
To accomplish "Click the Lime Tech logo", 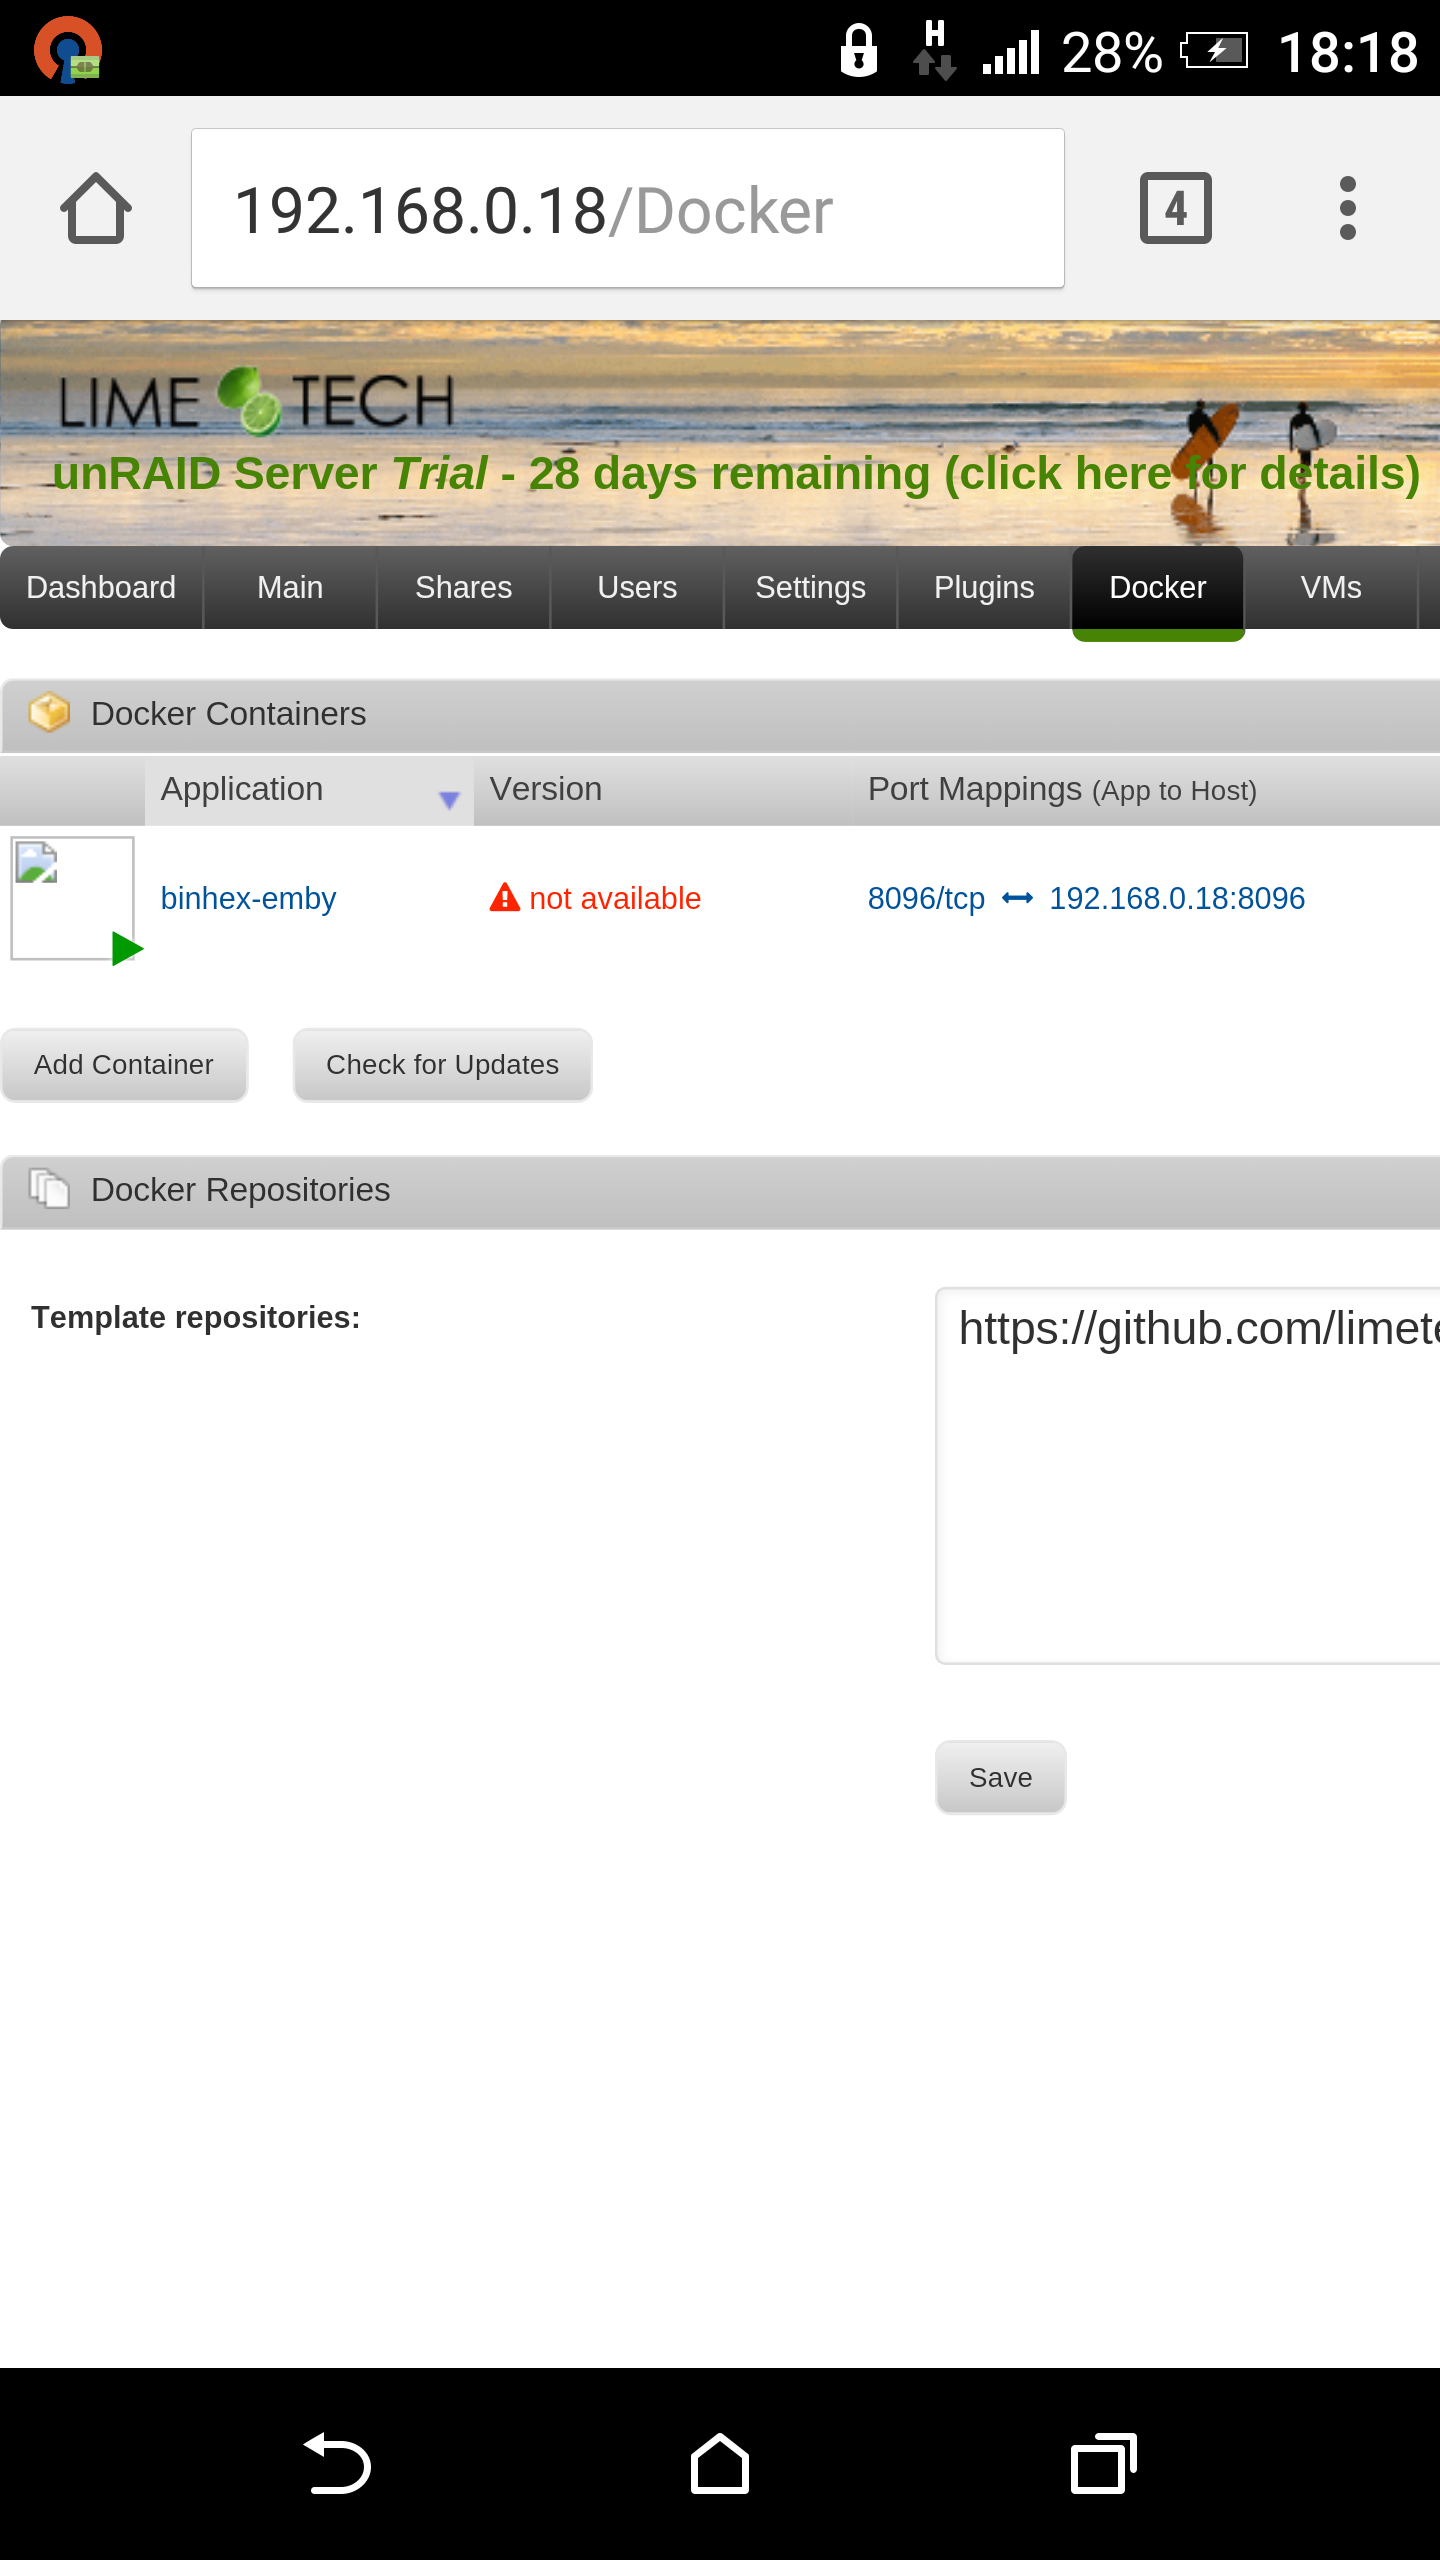I will point(256,401).
